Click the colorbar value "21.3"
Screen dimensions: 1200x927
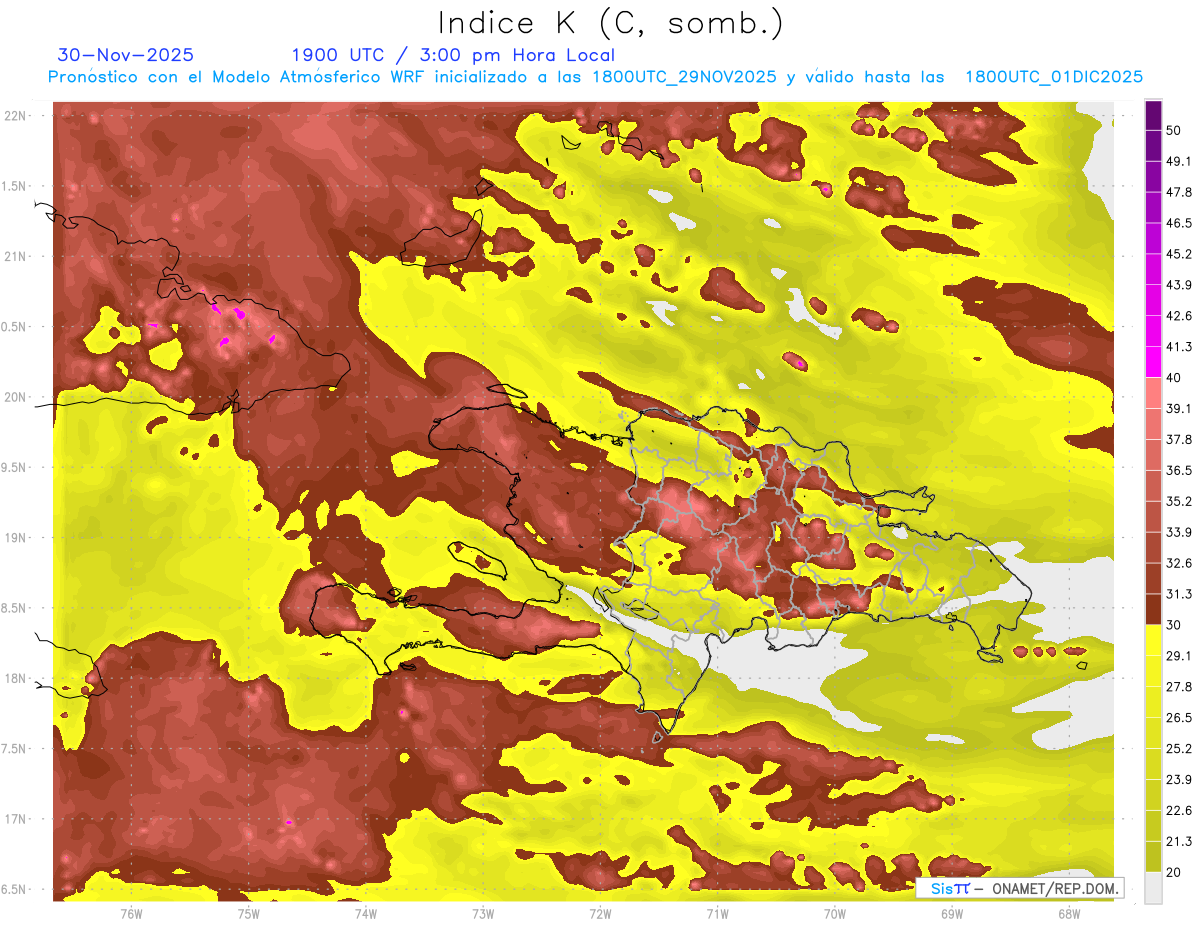click(x=1179, y=842)
